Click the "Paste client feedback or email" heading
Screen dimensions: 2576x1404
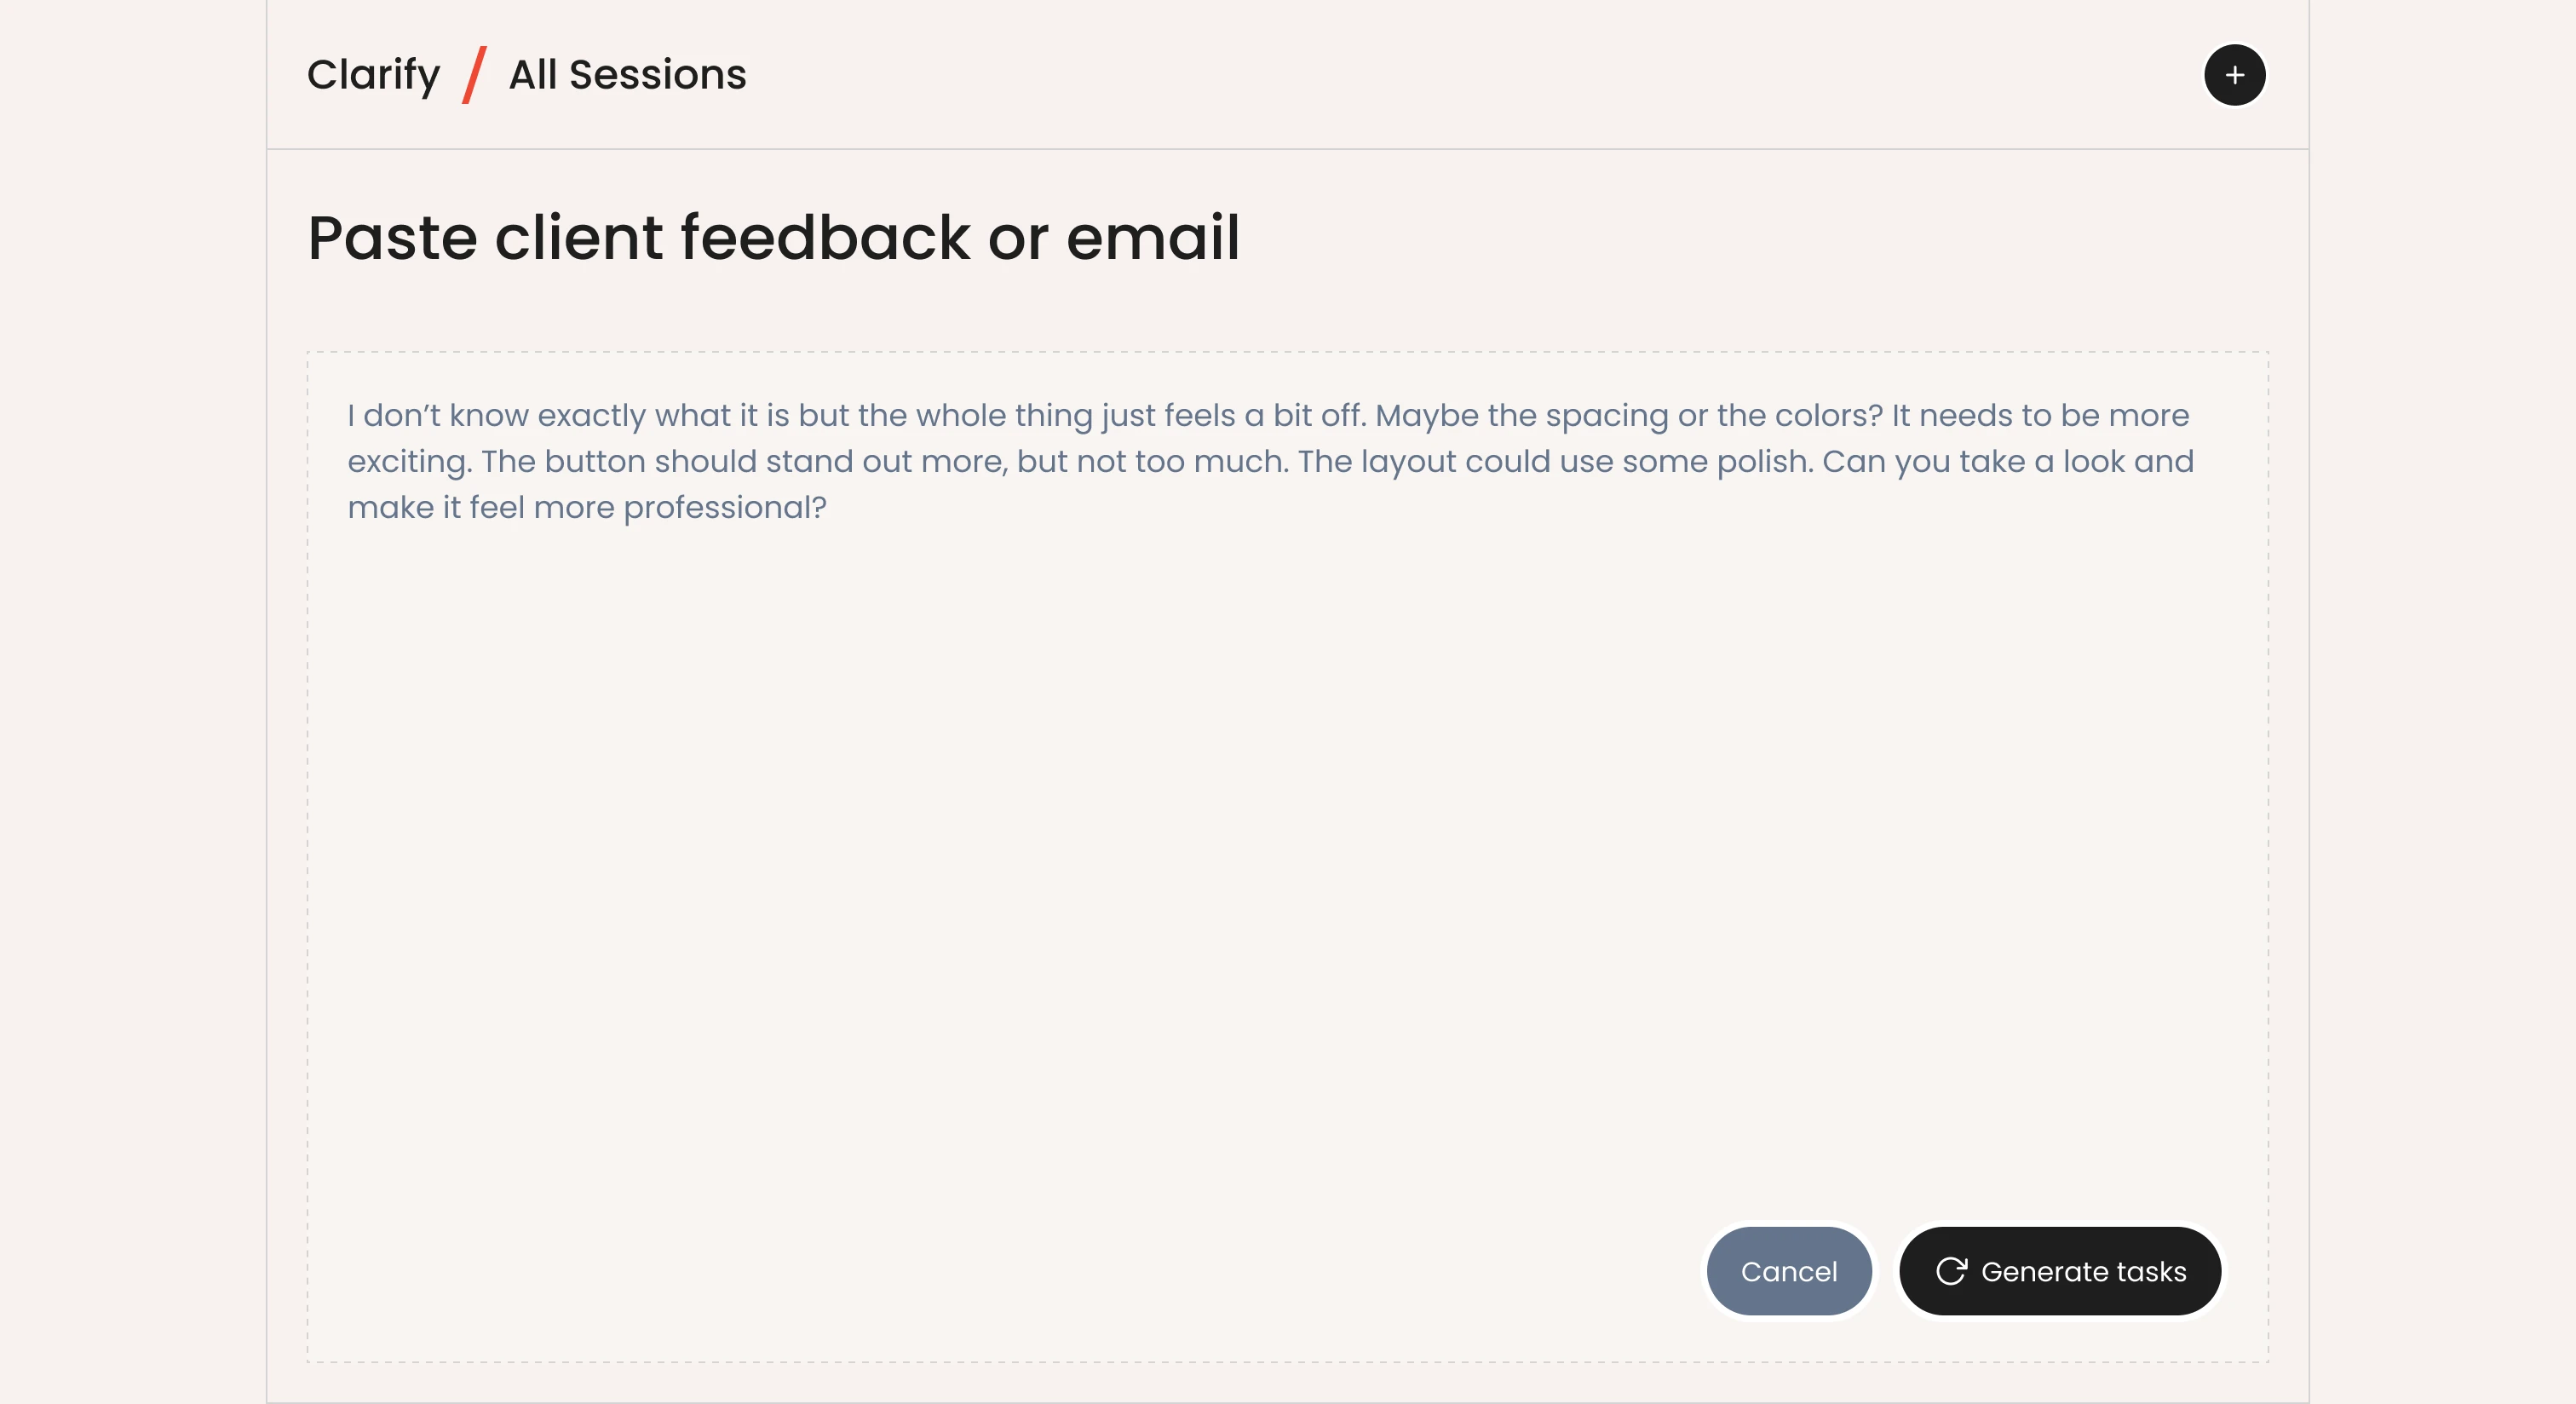click(x=773, y=238)
